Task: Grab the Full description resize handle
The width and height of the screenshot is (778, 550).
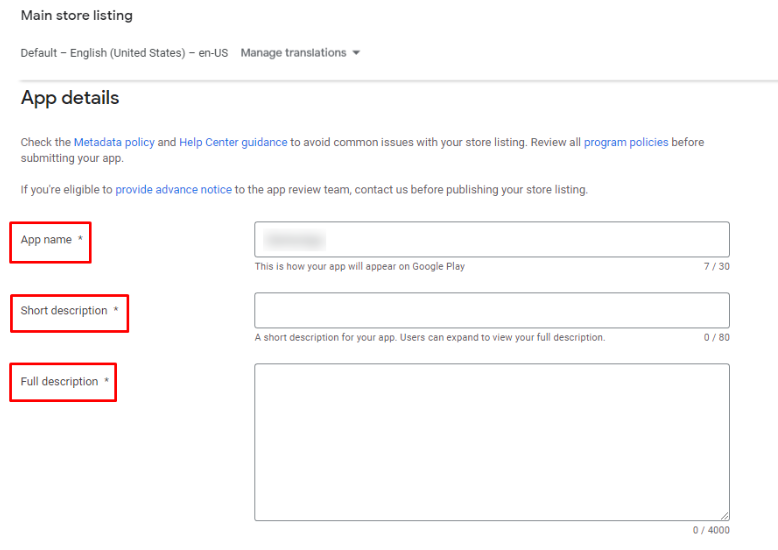Action: point(724,515)
